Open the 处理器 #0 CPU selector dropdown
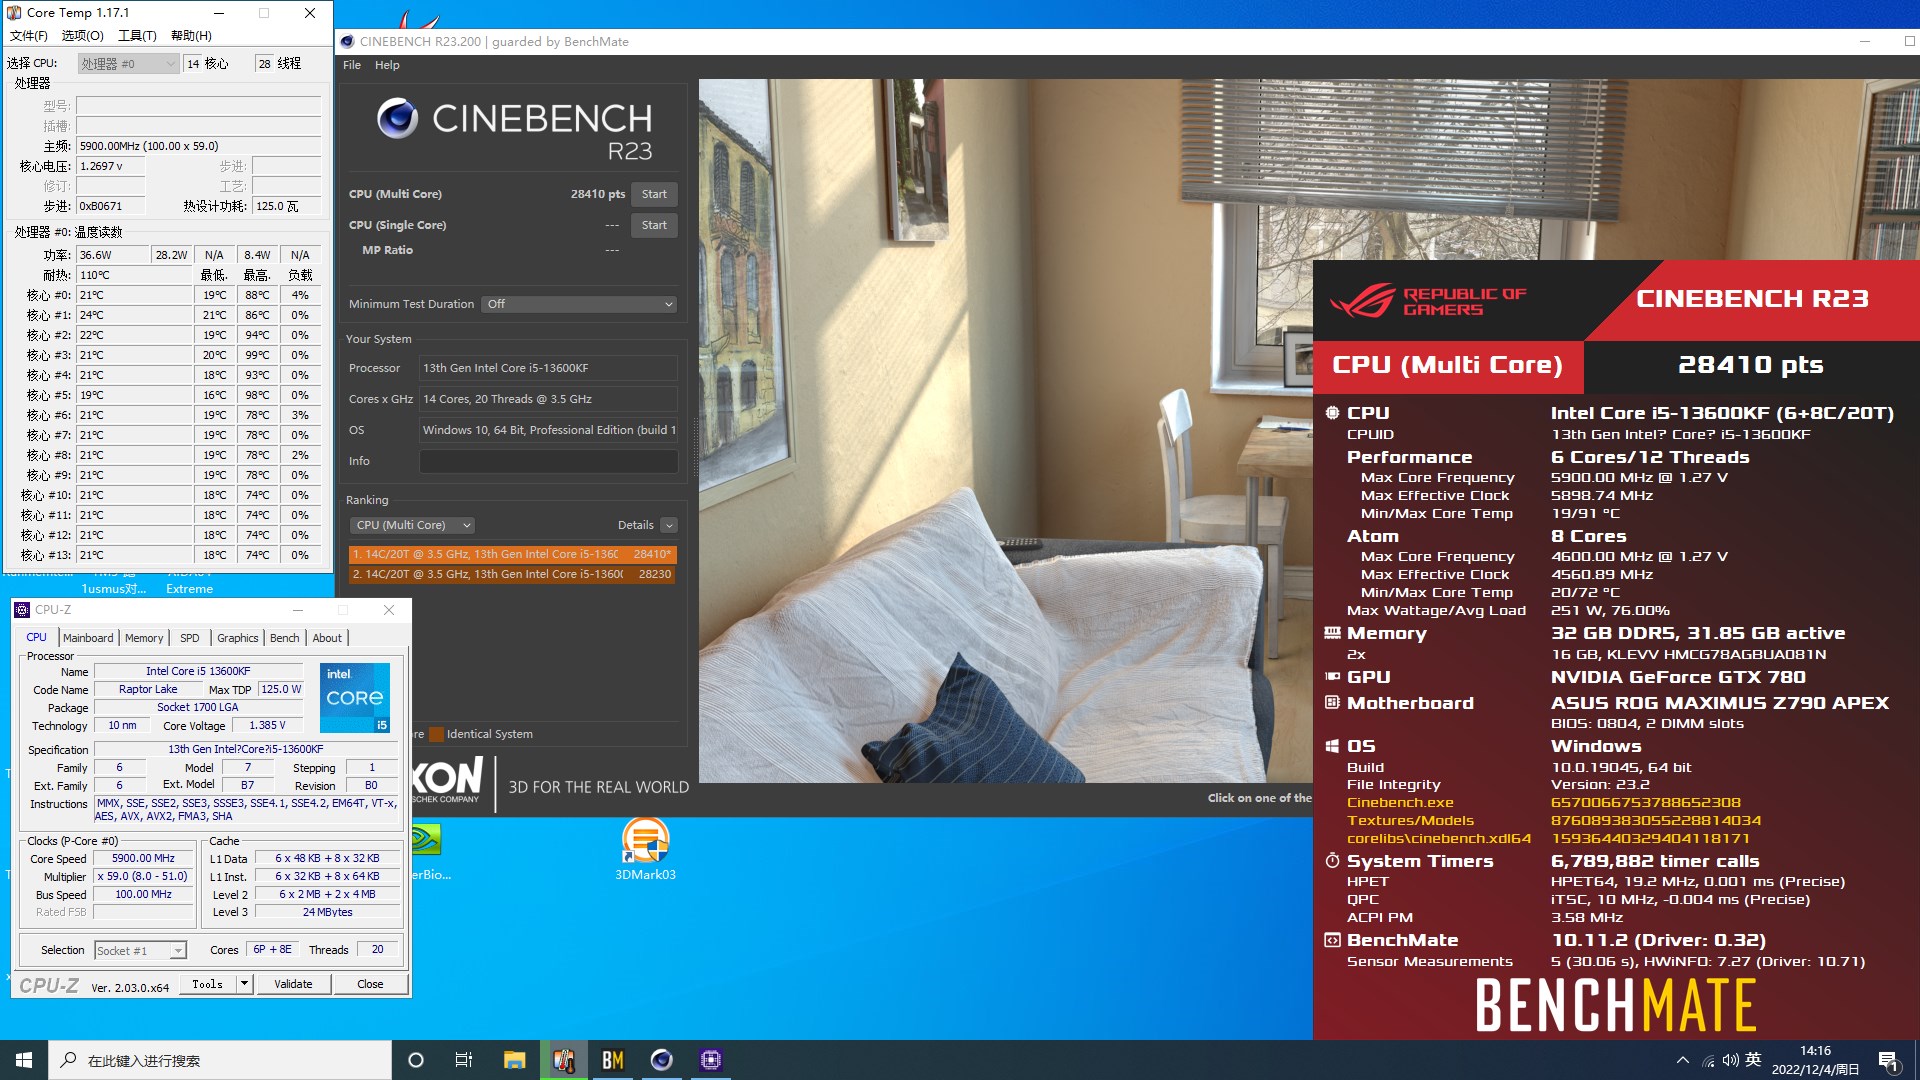 point(128,63)
